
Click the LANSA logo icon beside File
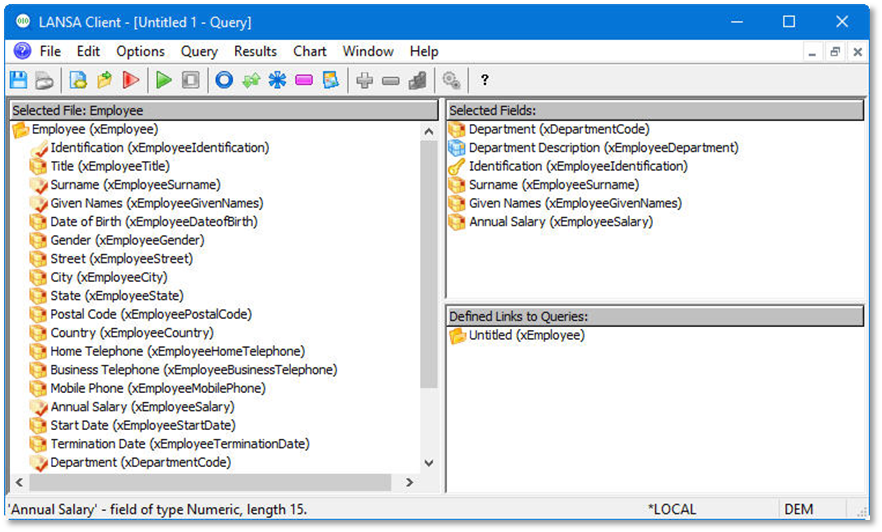[x=22, y=51]
